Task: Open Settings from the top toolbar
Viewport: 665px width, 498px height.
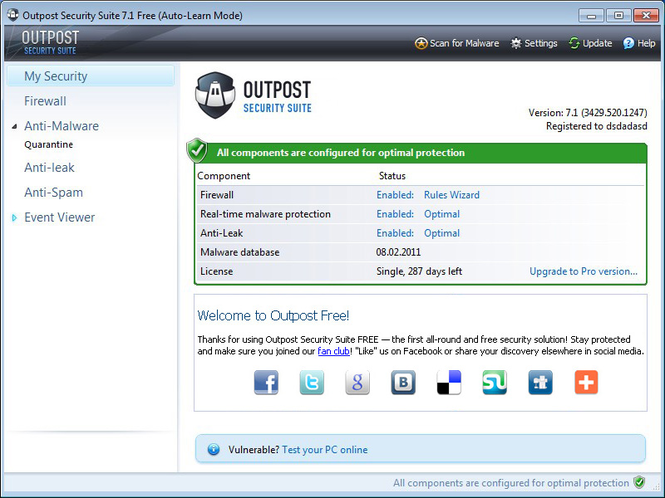Action: 534,43
